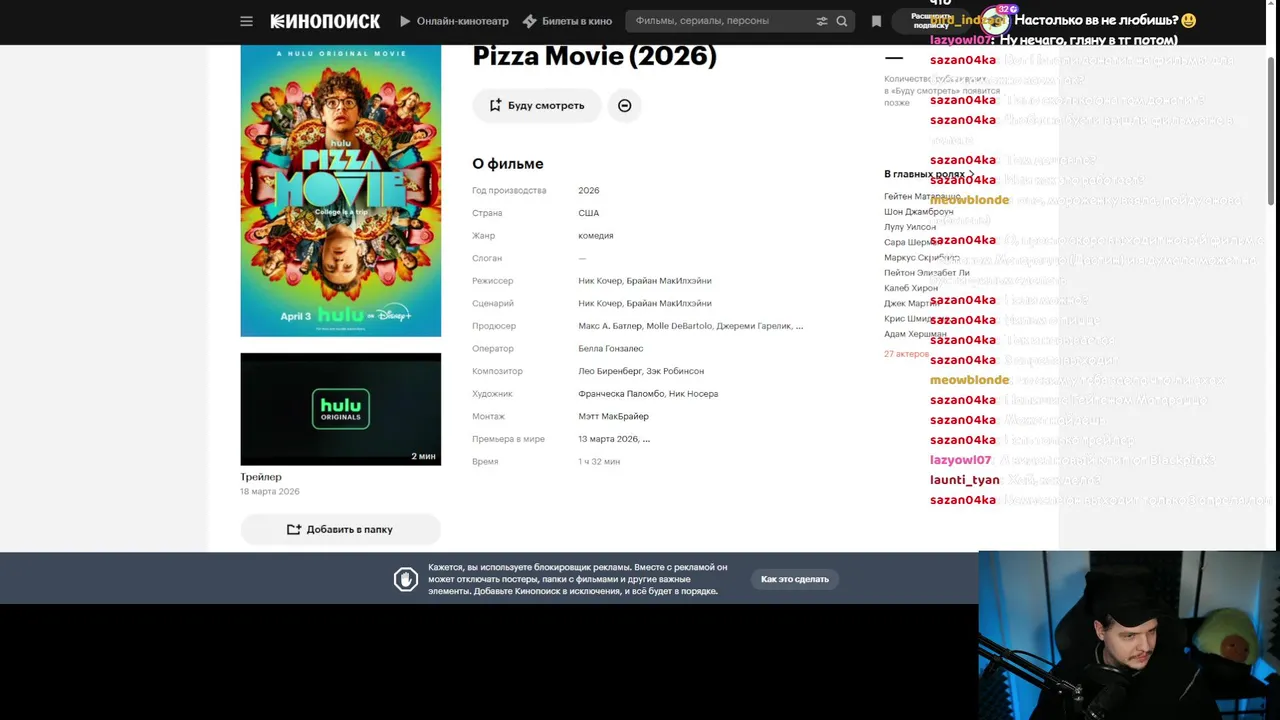Open producer Макс А. Батлер link
Screen dimensions: 1280x720
coord(609,326)
